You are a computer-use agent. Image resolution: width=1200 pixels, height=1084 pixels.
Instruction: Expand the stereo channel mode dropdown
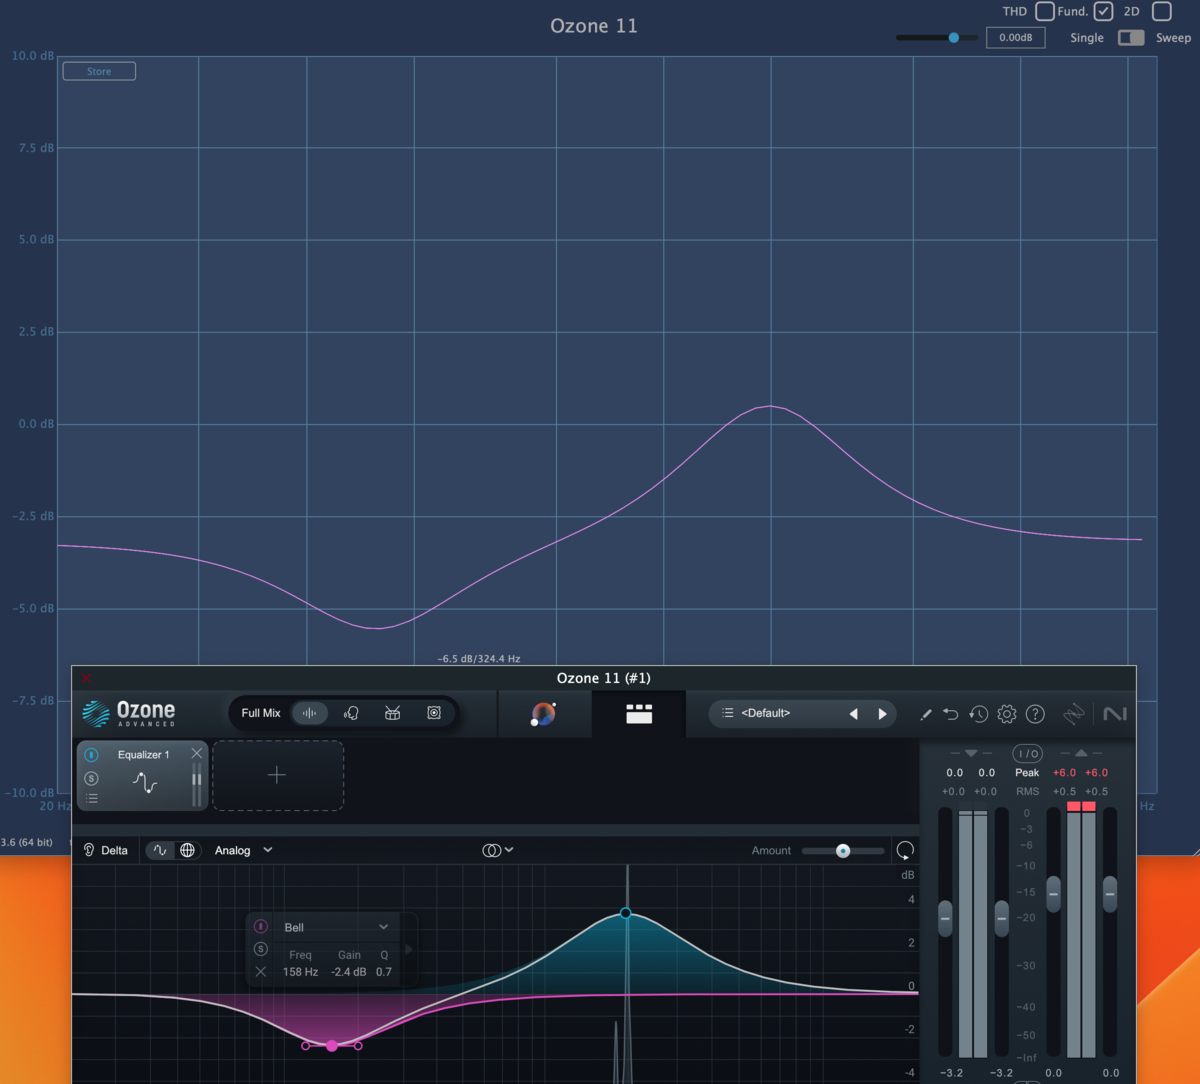tap(498, 849)
